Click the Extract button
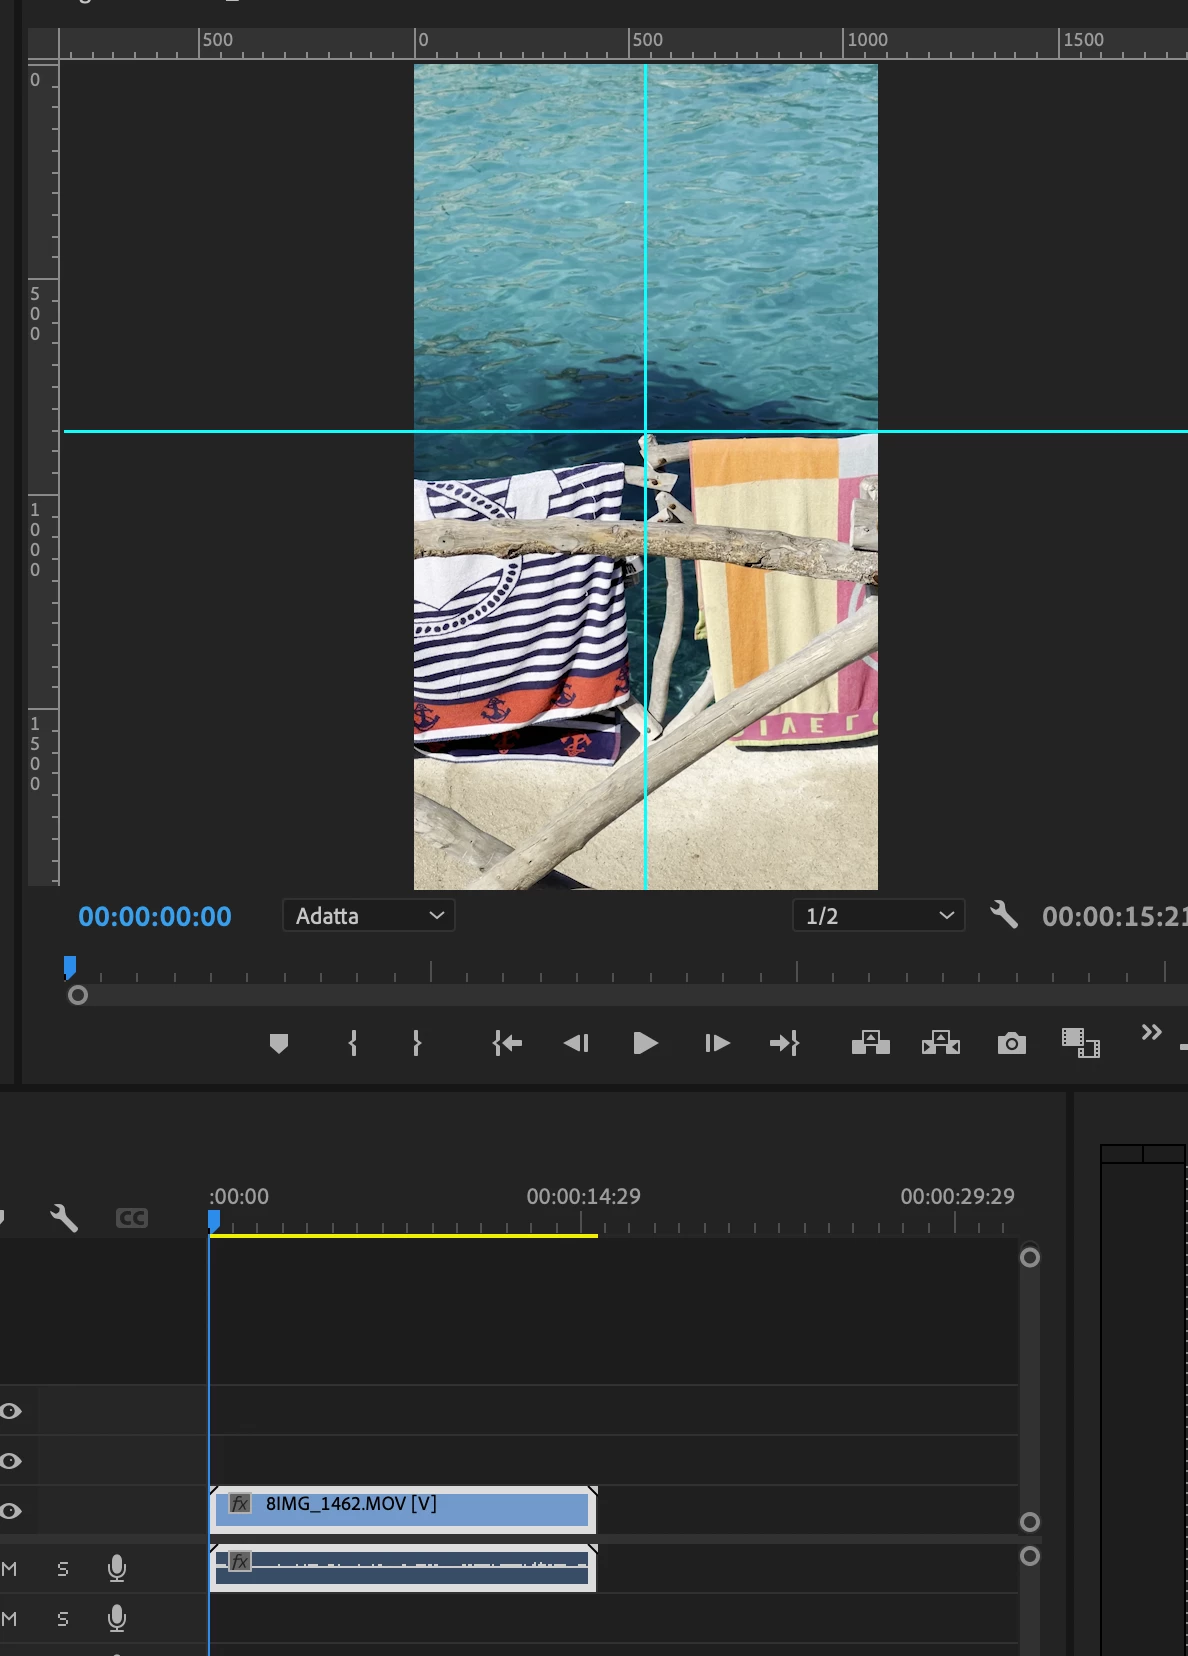Screen dimensions: 1188x1656 coord(941,1043)
